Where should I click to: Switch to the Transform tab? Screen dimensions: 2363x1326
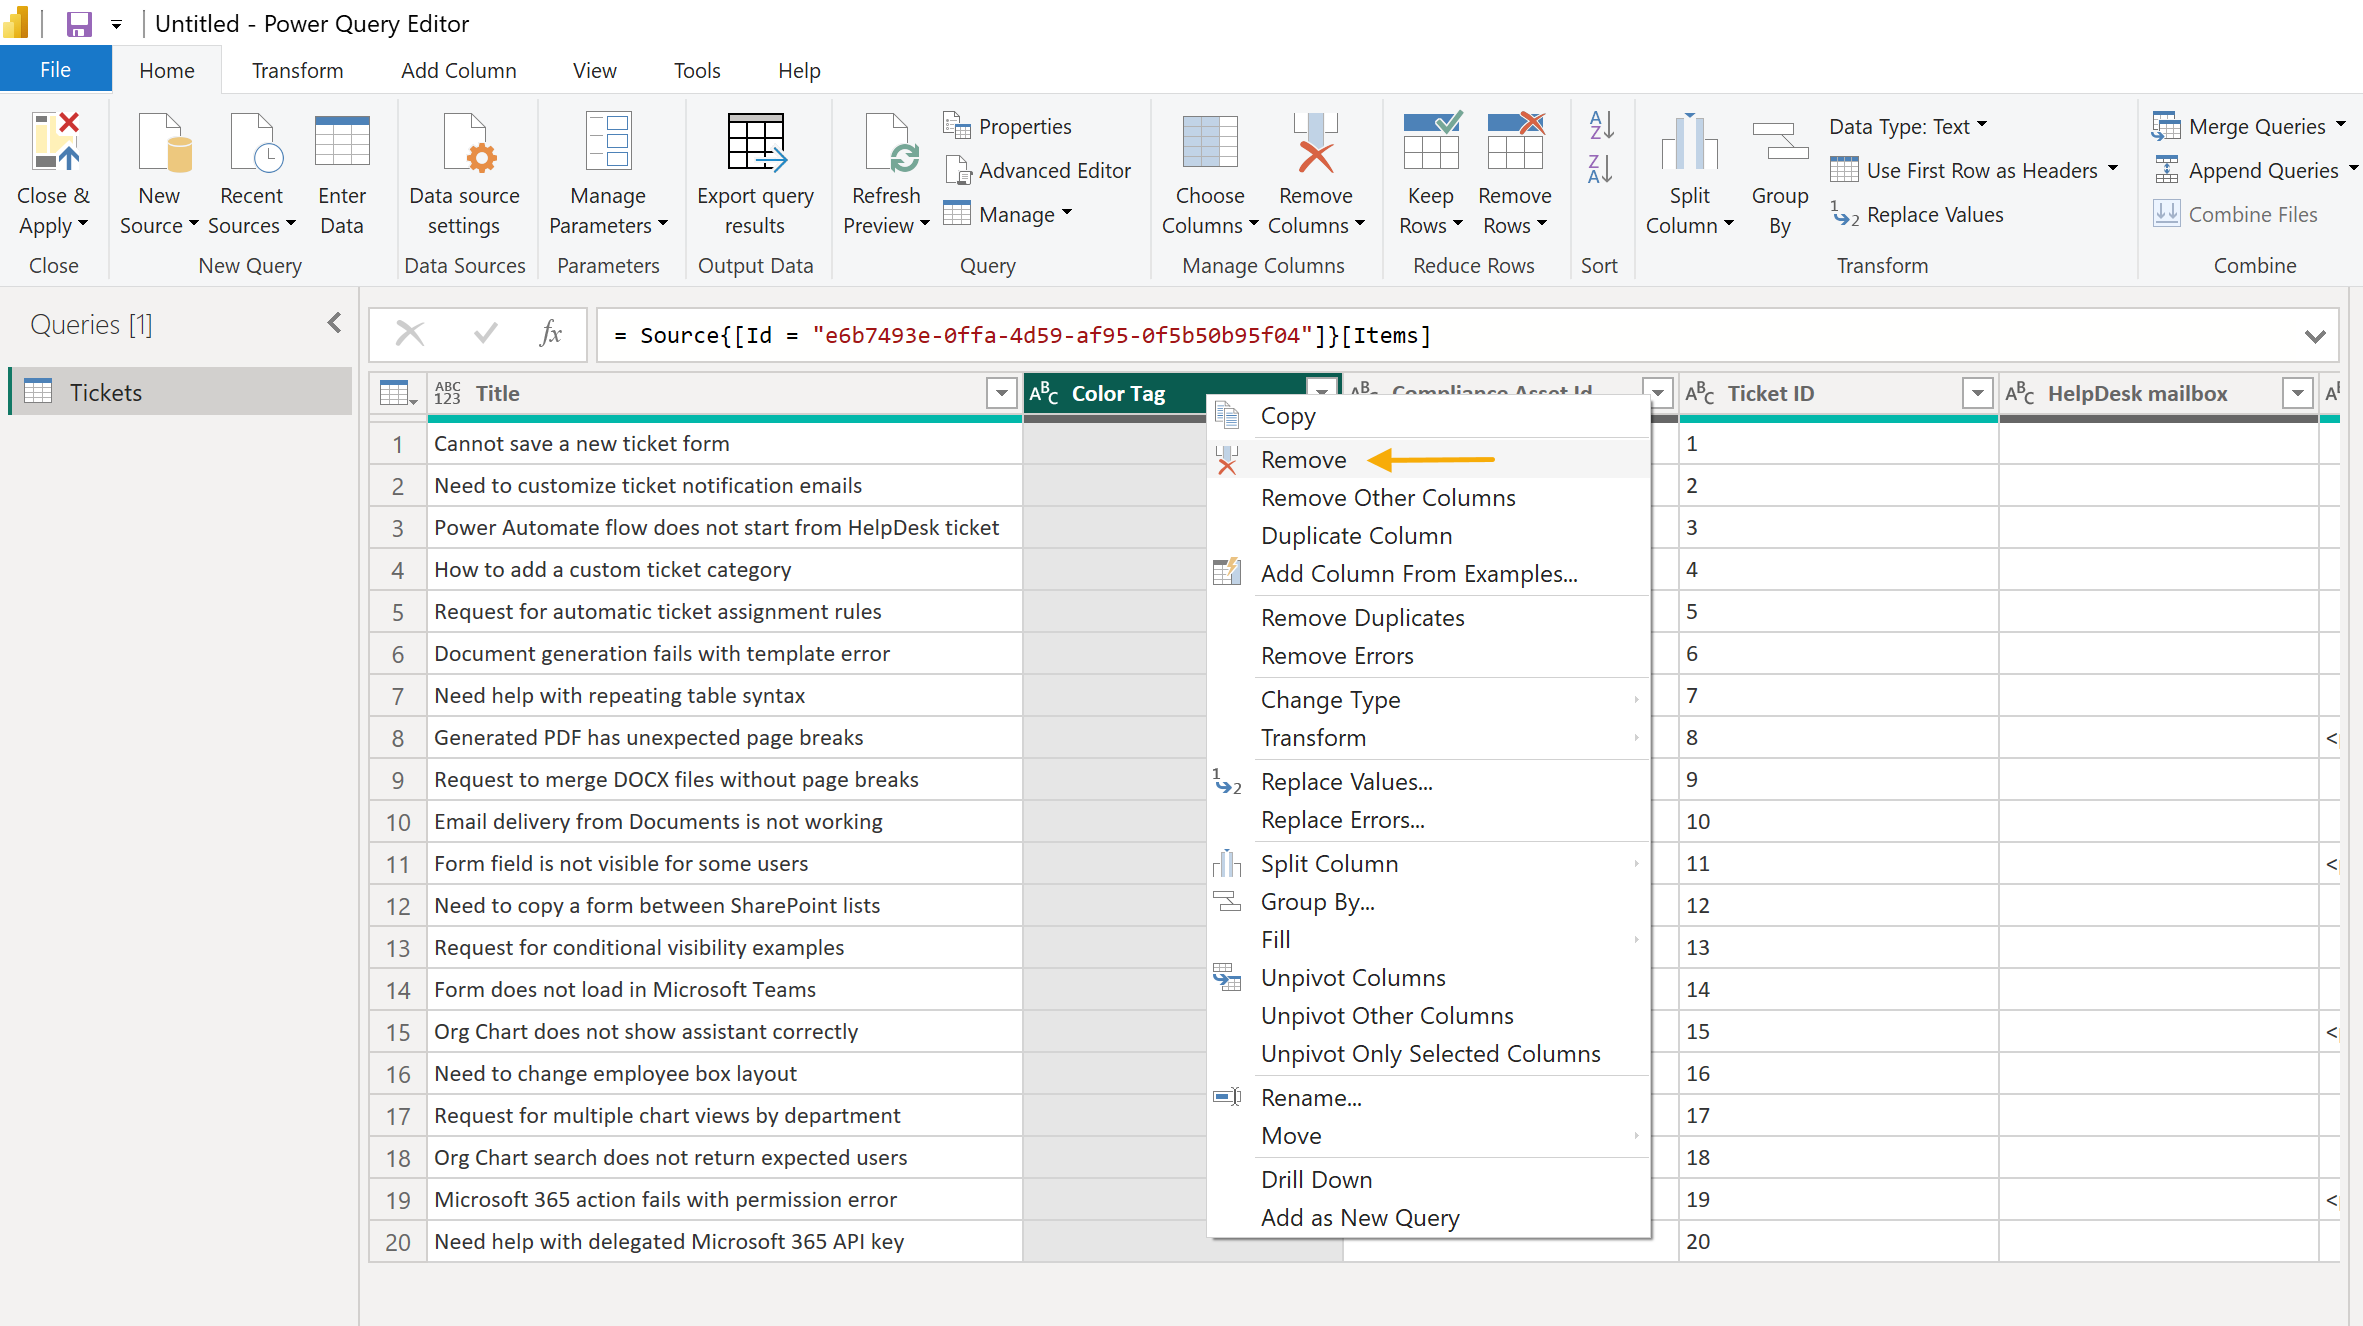click(x=297, y=70)
